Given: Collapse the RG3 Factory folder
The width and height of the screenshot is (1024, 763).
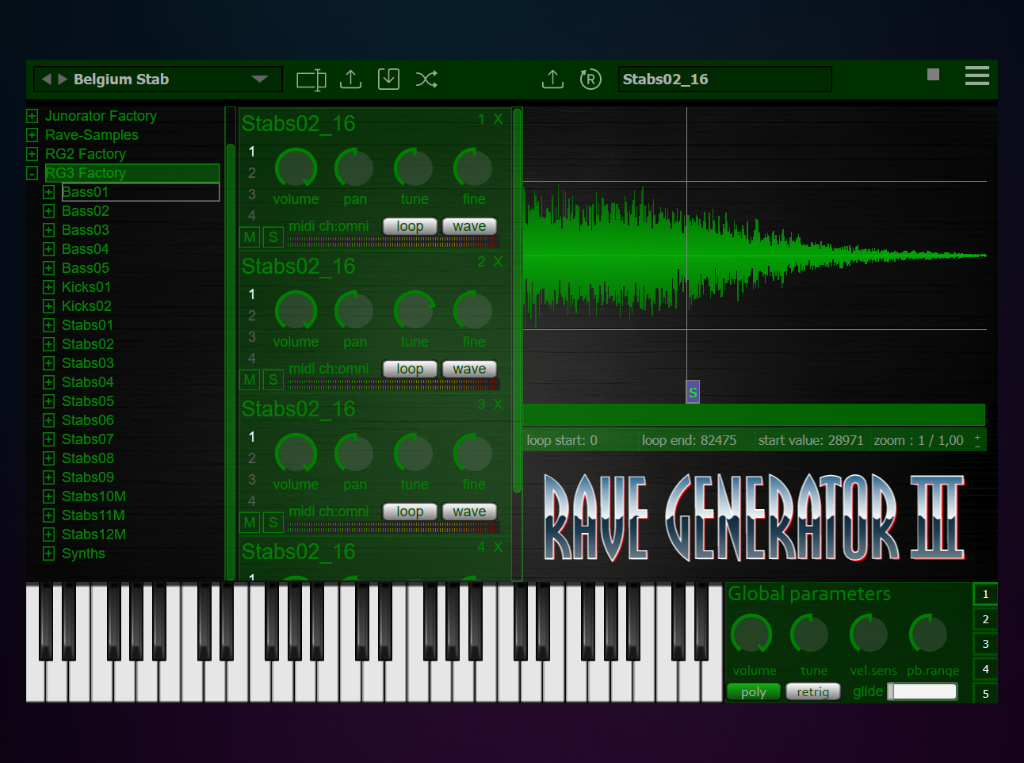Looking at the screenshot, I should [x=32, y=173].
